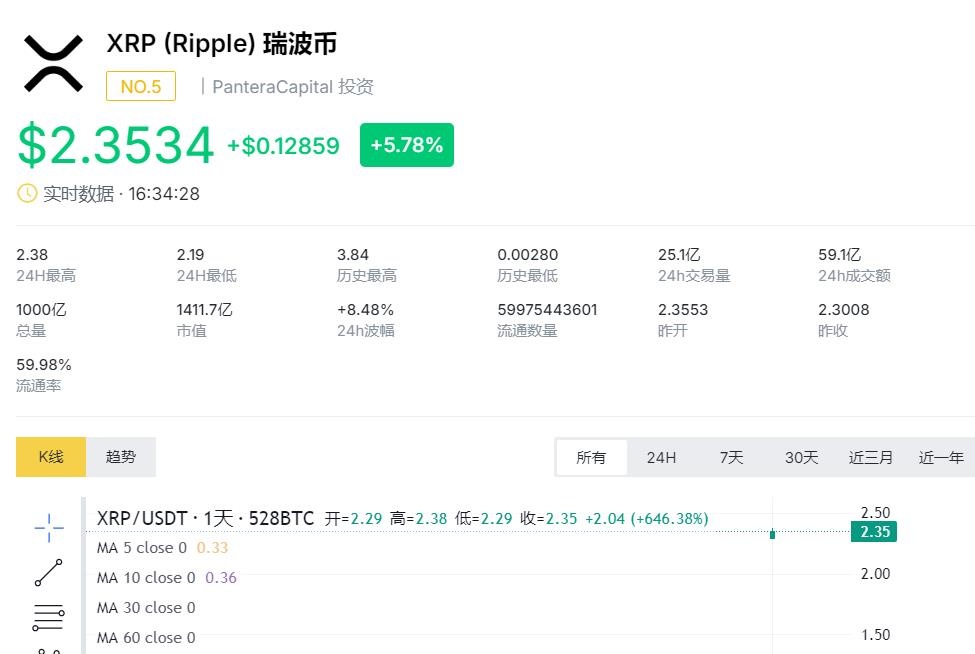Click the MA 5 close indicator label
Image resolution: width=975 pixels, height=654 pixels.
click(141, 548)
